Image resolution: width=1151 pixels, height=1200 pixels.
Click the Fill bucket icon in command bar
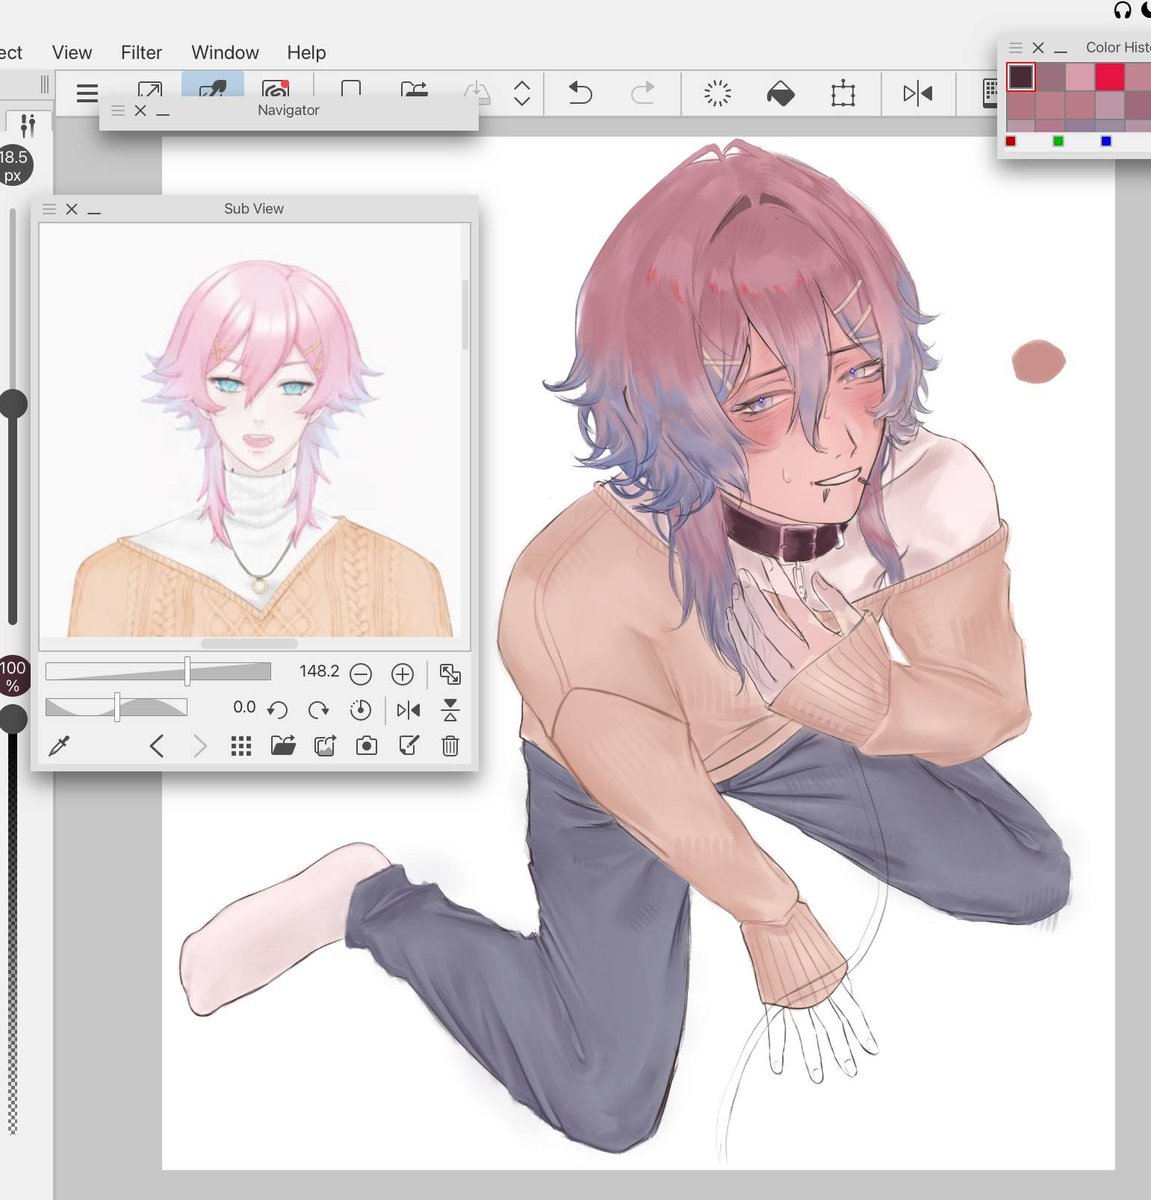coord(780,94)
